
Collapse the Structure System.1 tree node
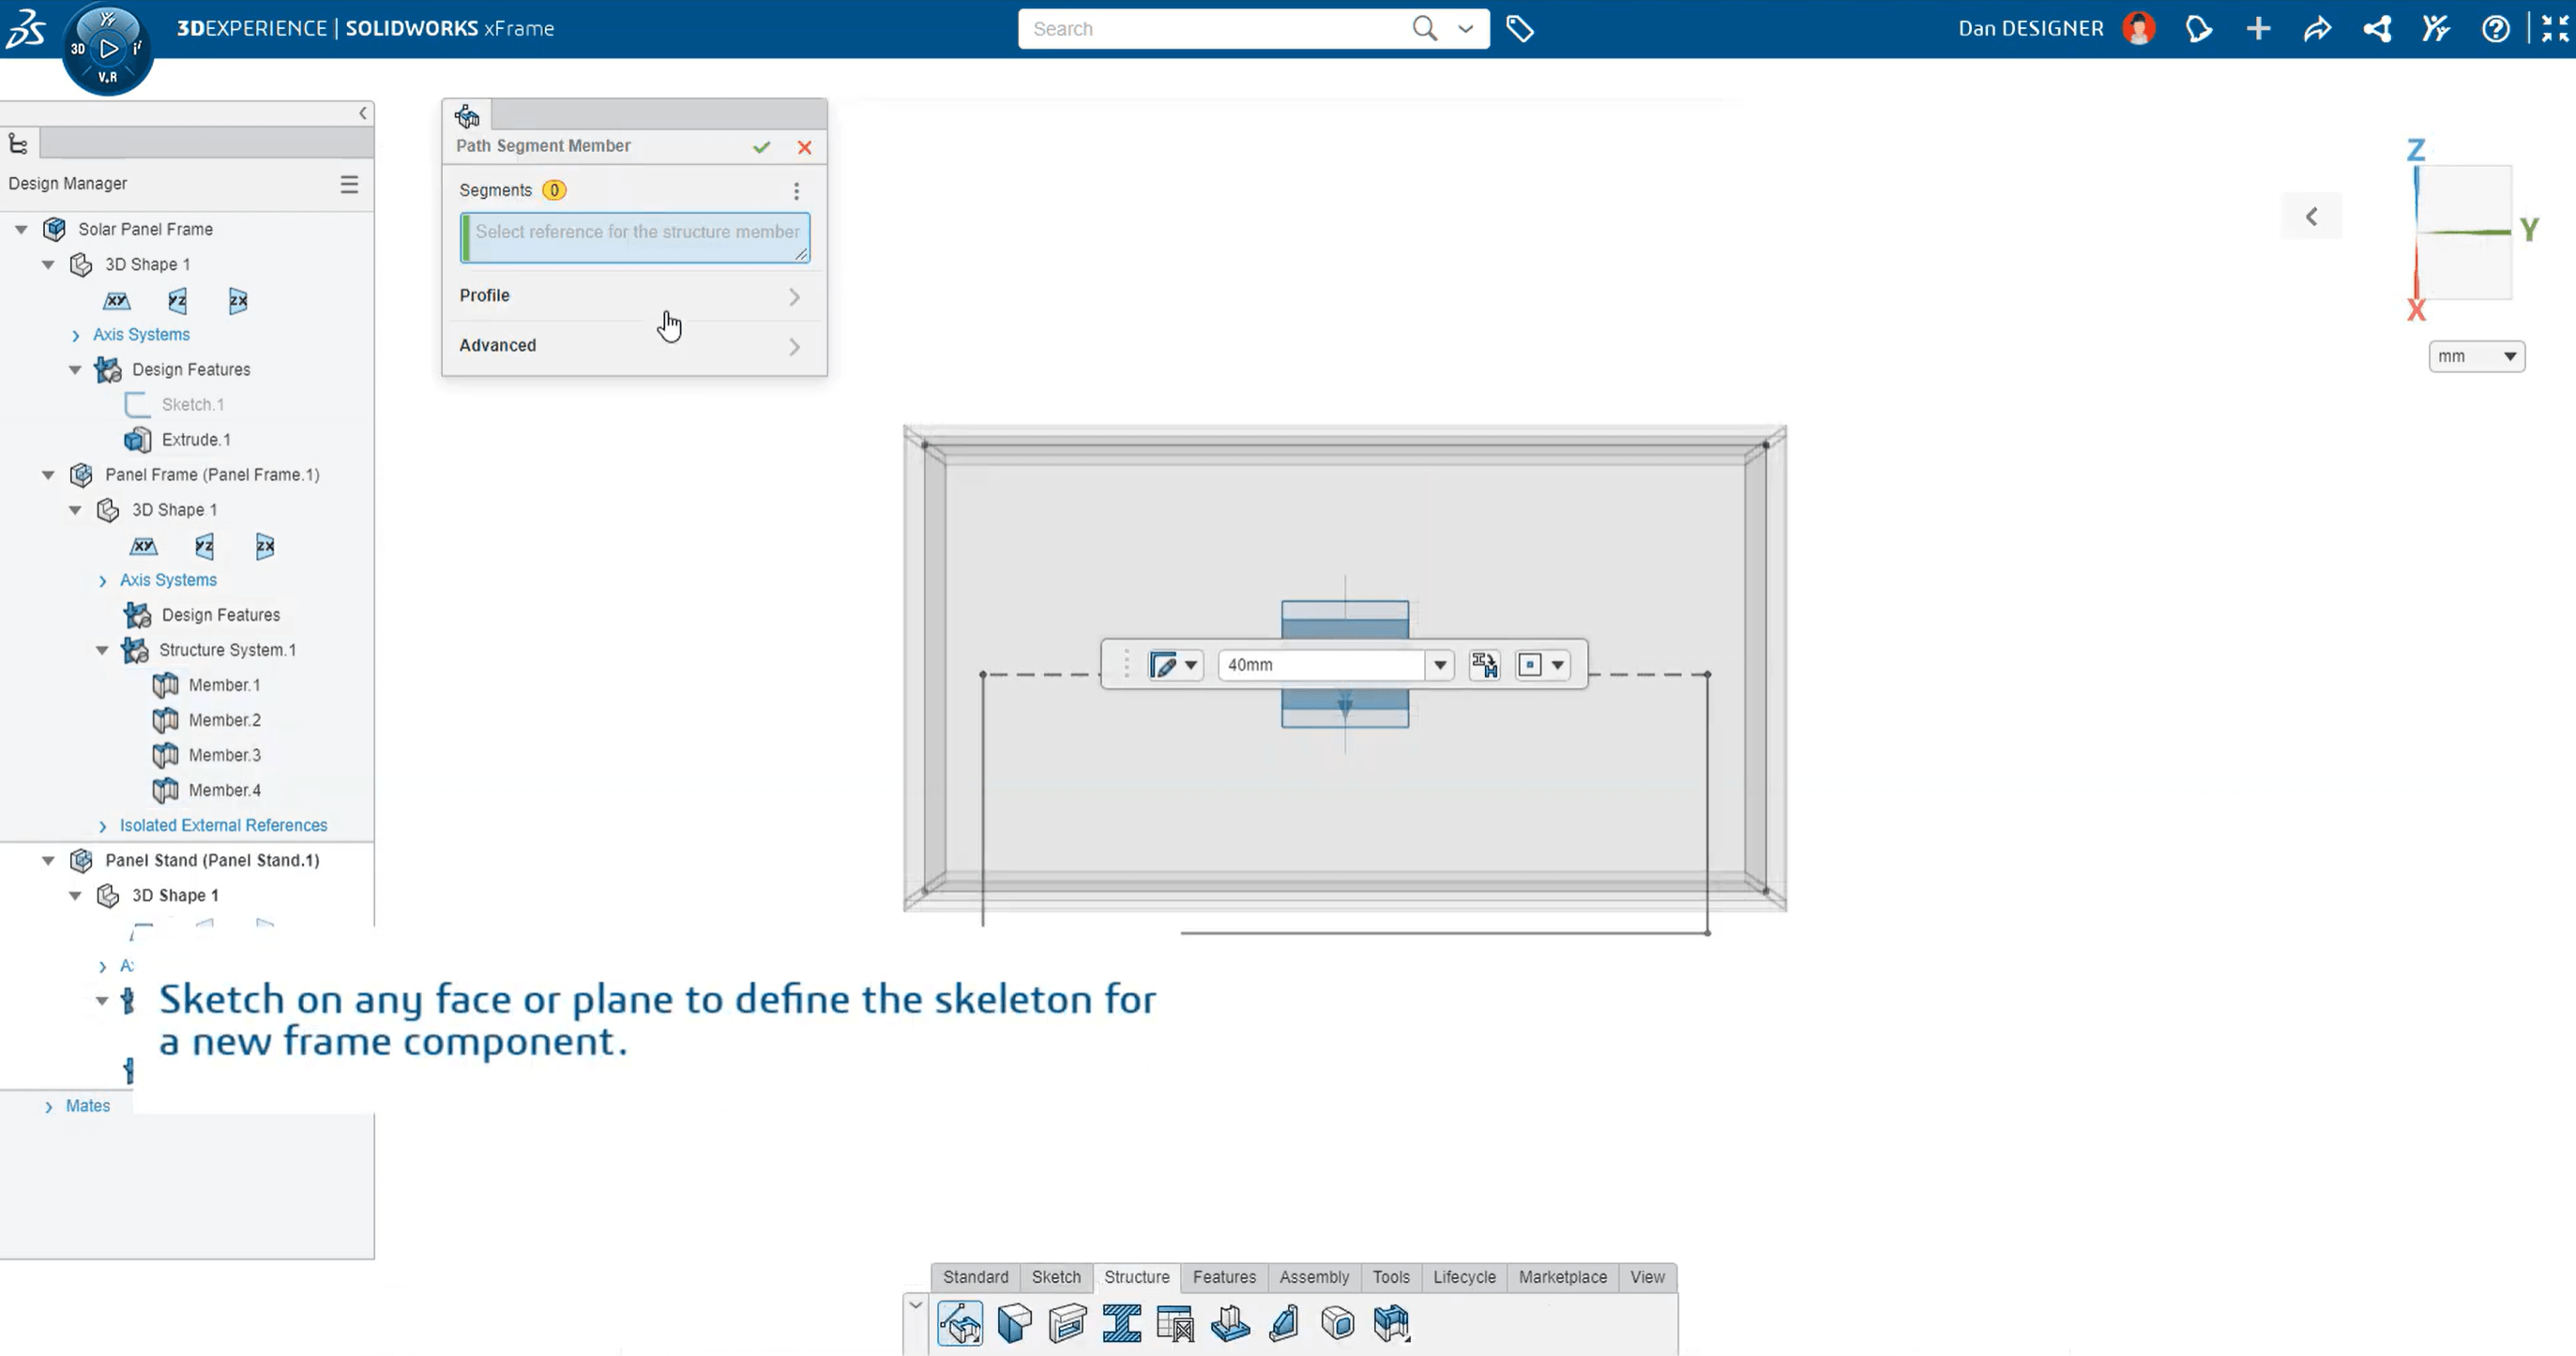[102, 650]
